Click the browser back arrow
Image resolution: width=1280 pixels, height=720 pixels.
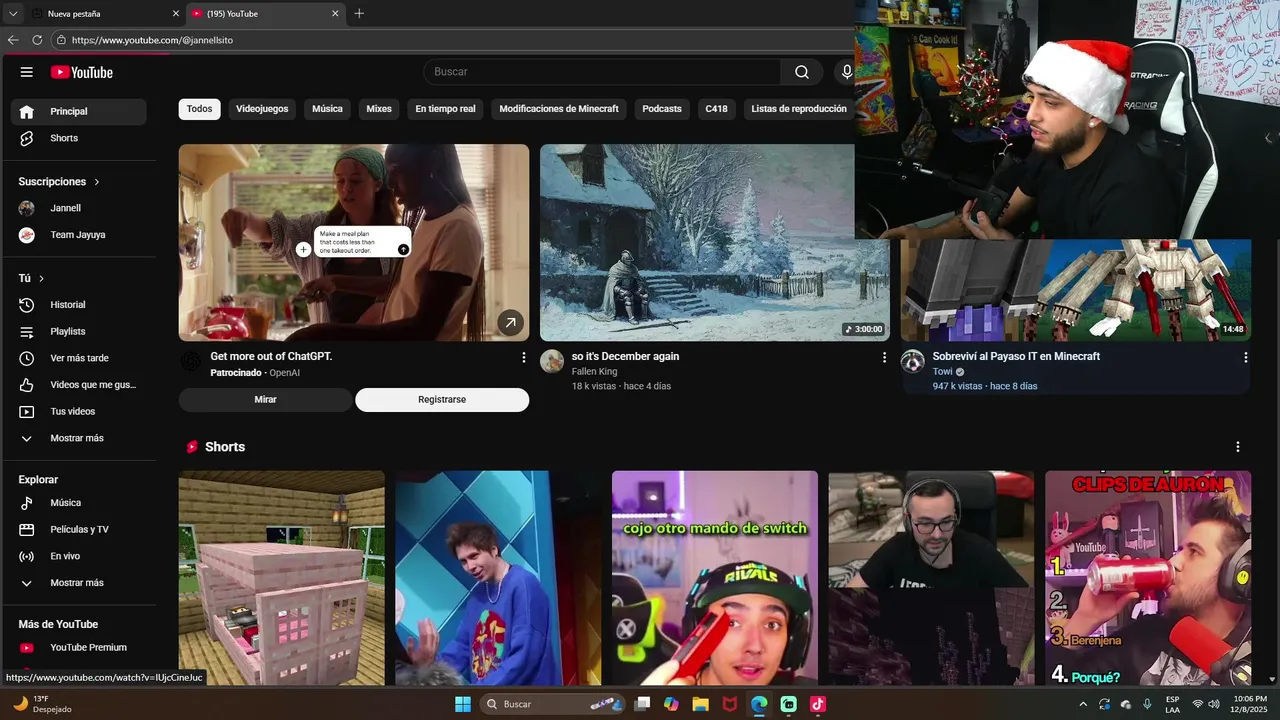(13, 40)
